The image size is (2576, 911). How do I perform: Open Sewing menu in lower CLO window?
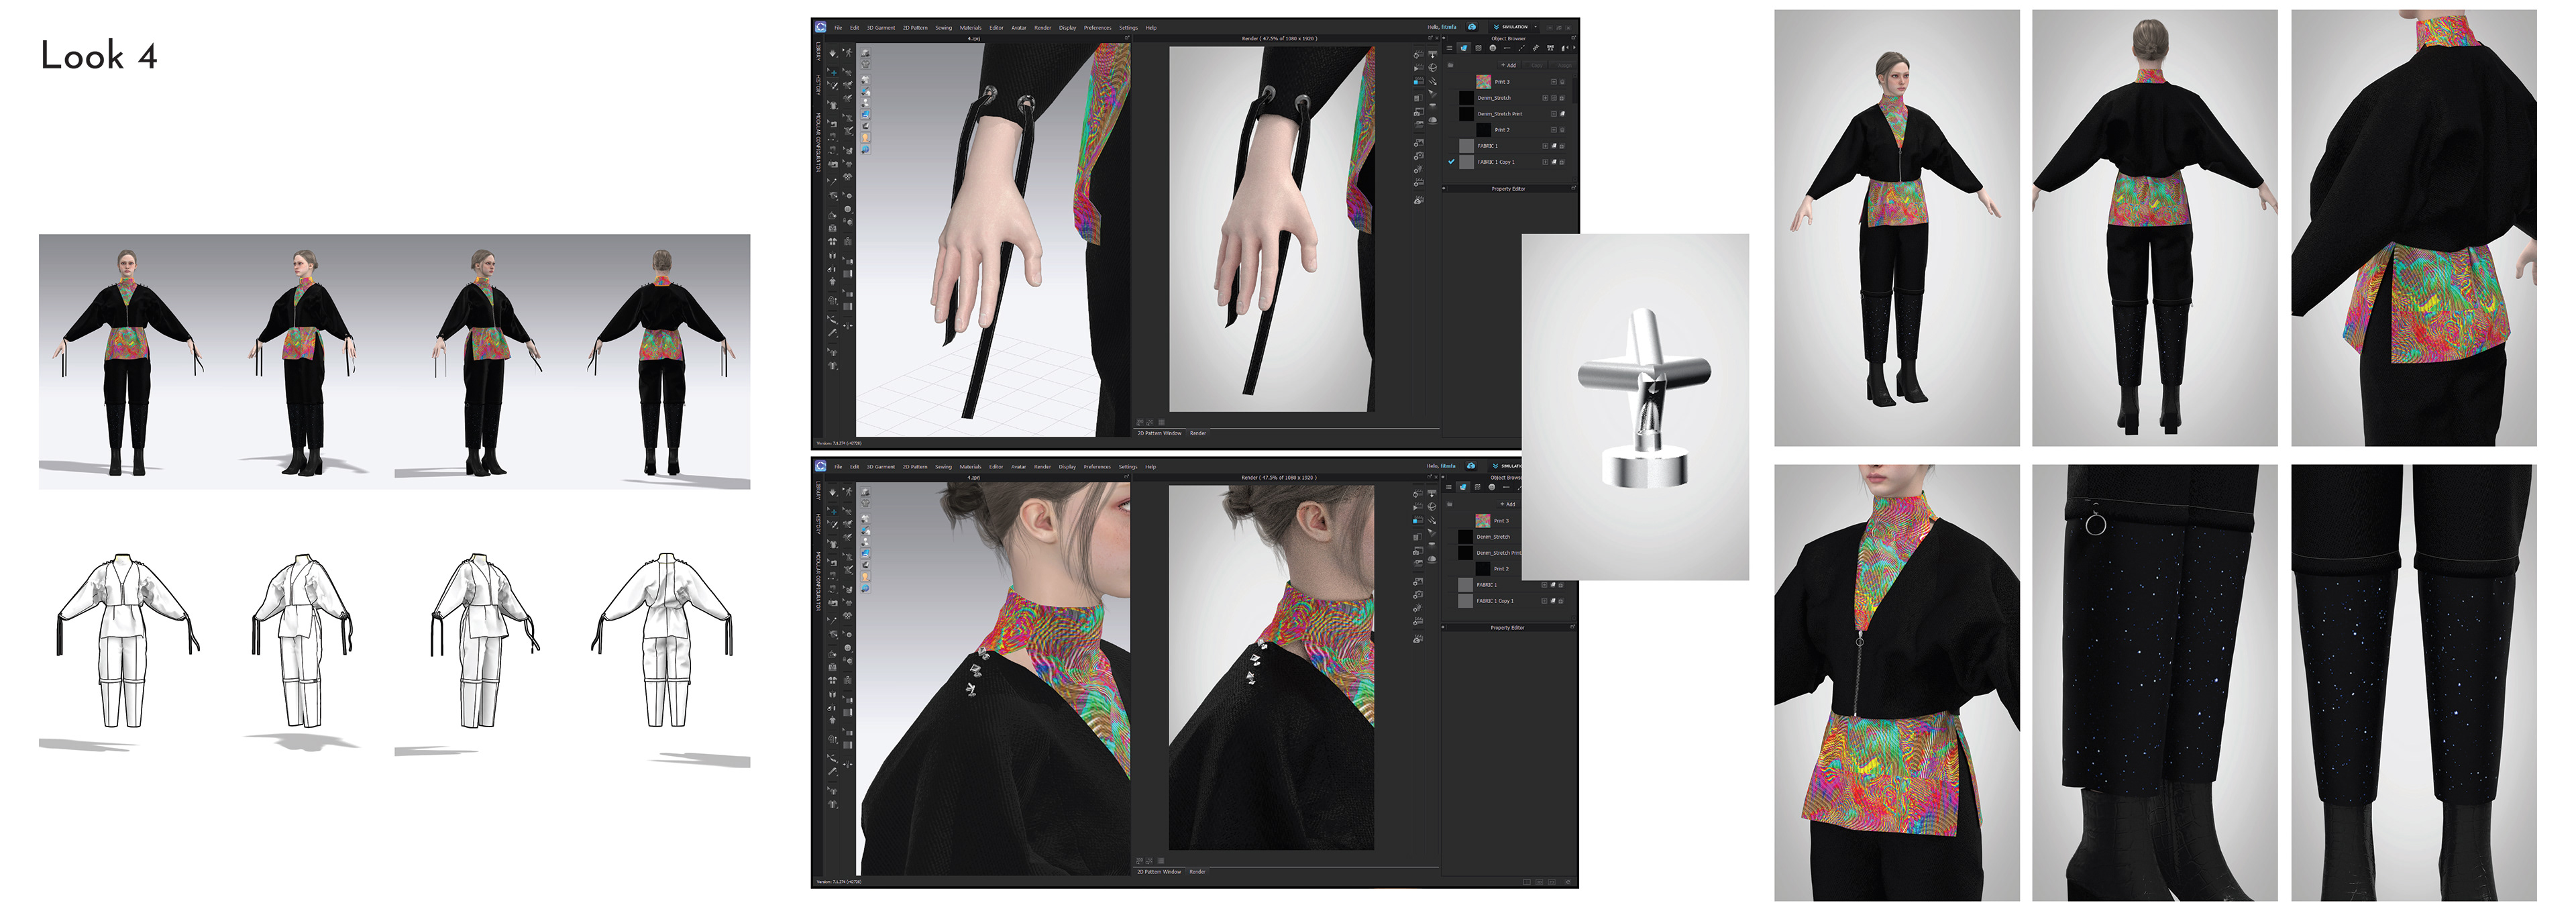point(943,466)
